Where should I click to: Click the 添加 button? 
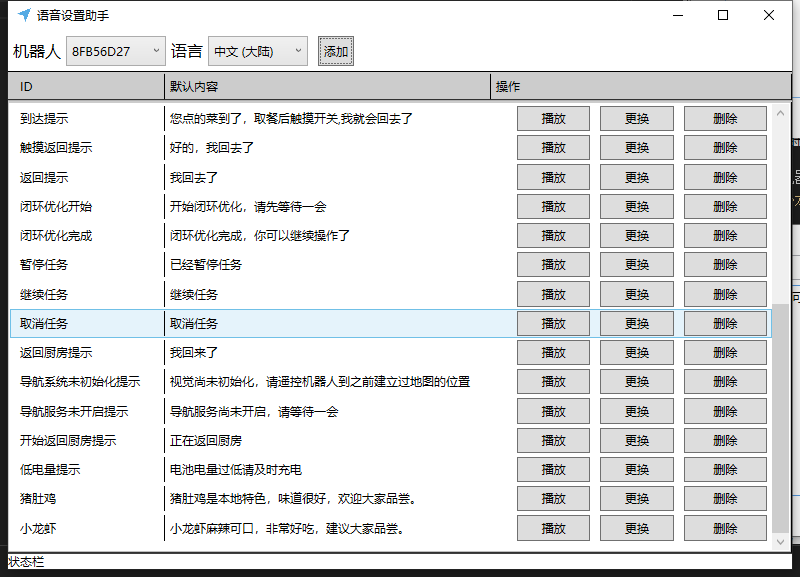[x=336, y=51]
